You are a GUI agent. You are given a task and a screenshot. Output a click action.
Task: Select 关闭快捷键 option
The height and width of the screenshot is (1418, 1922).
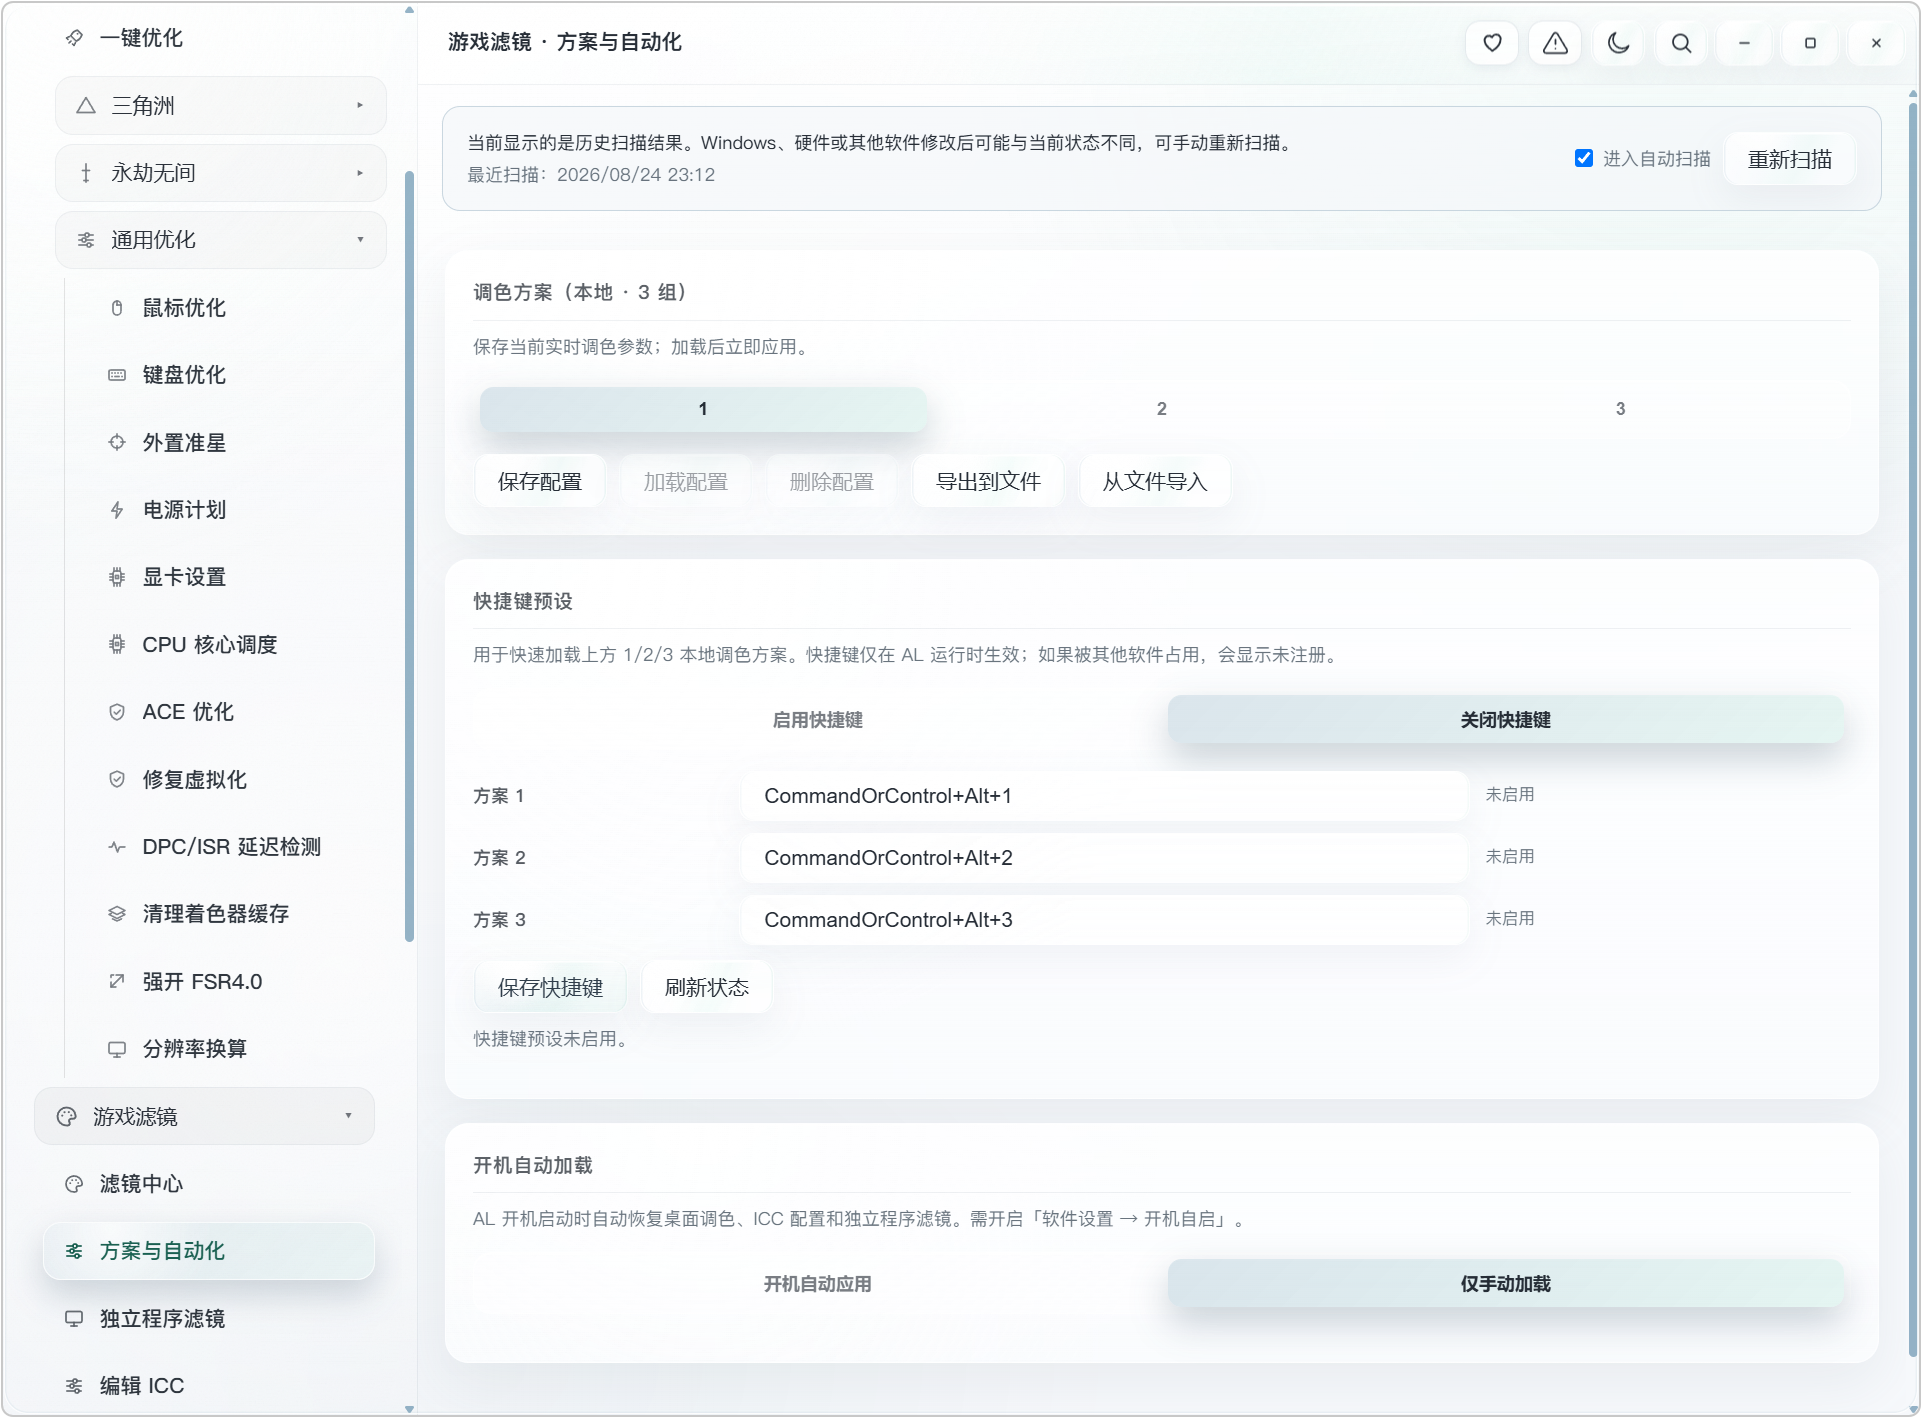point(1505,720)
